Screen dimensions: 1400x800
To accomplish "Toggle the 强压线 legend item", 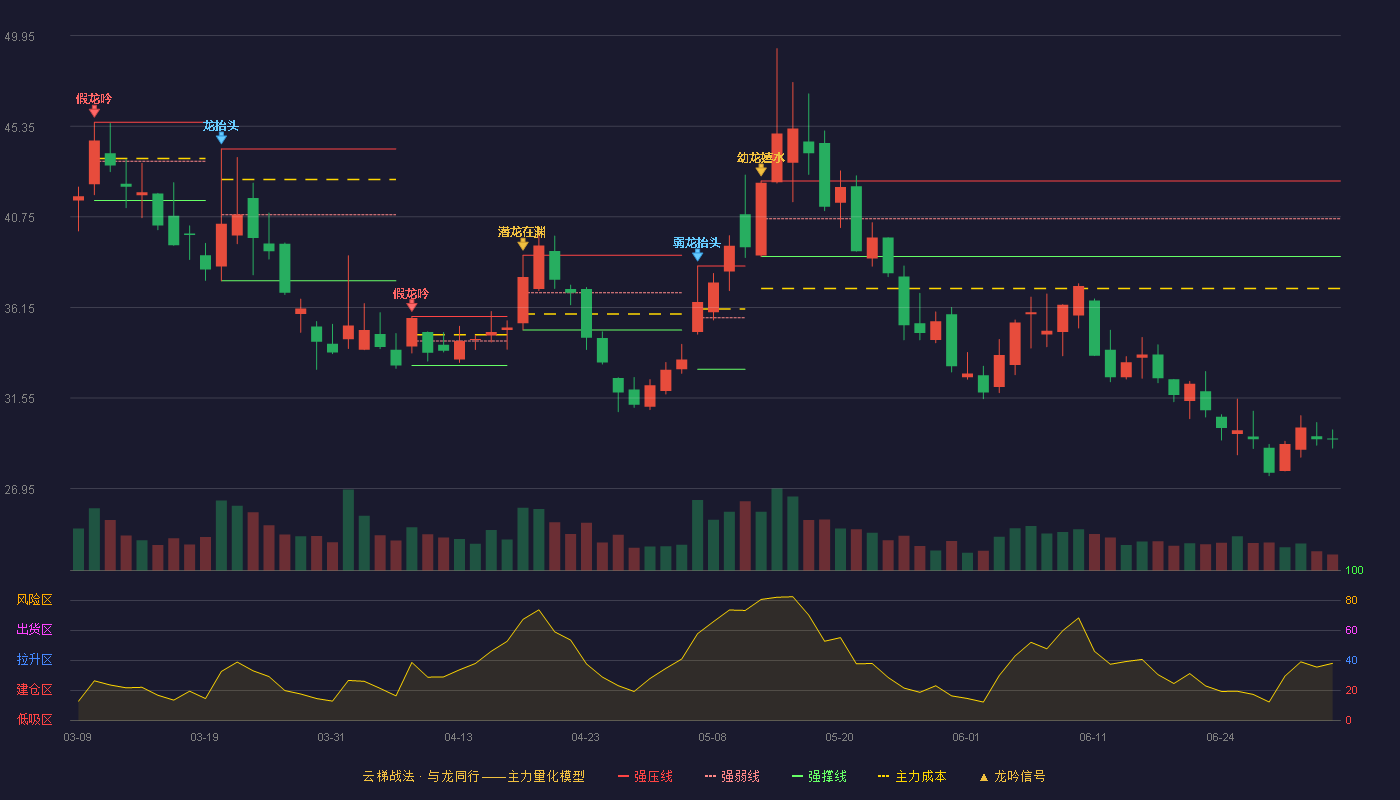I will tap(645, 776).
